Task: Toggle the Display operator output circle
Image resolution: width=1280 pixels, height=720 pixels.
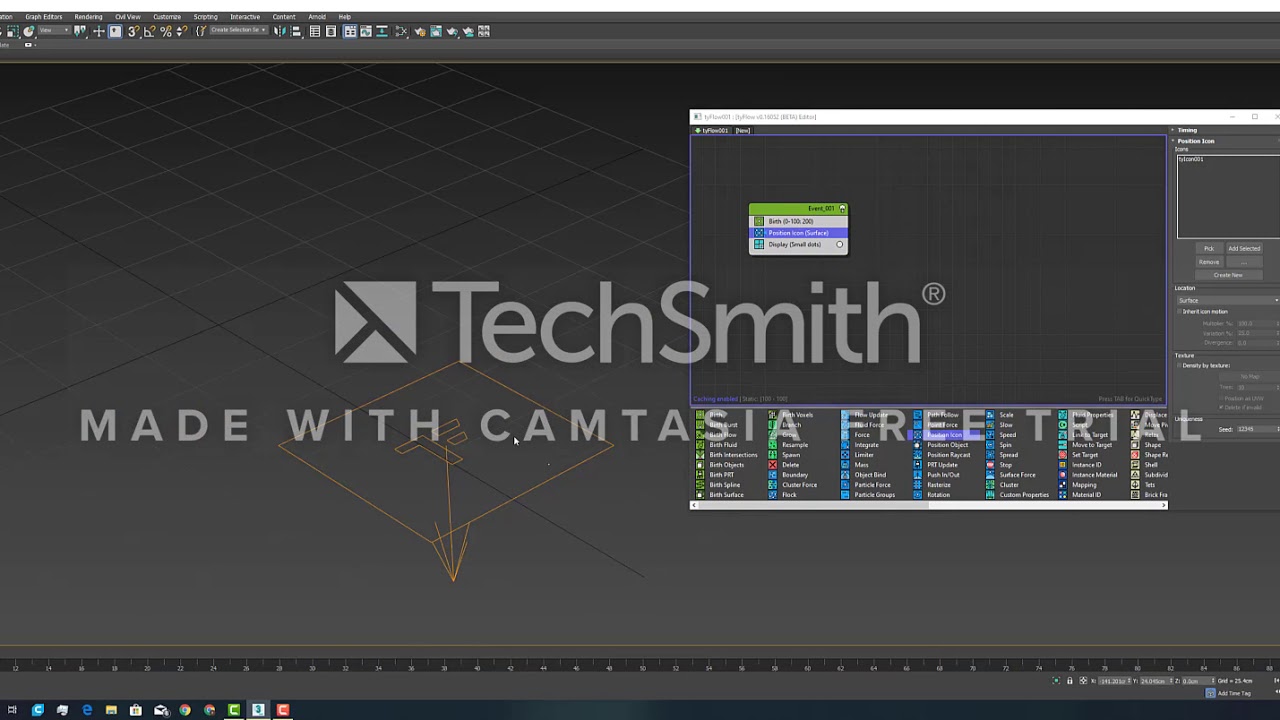Action: point(839,245)
